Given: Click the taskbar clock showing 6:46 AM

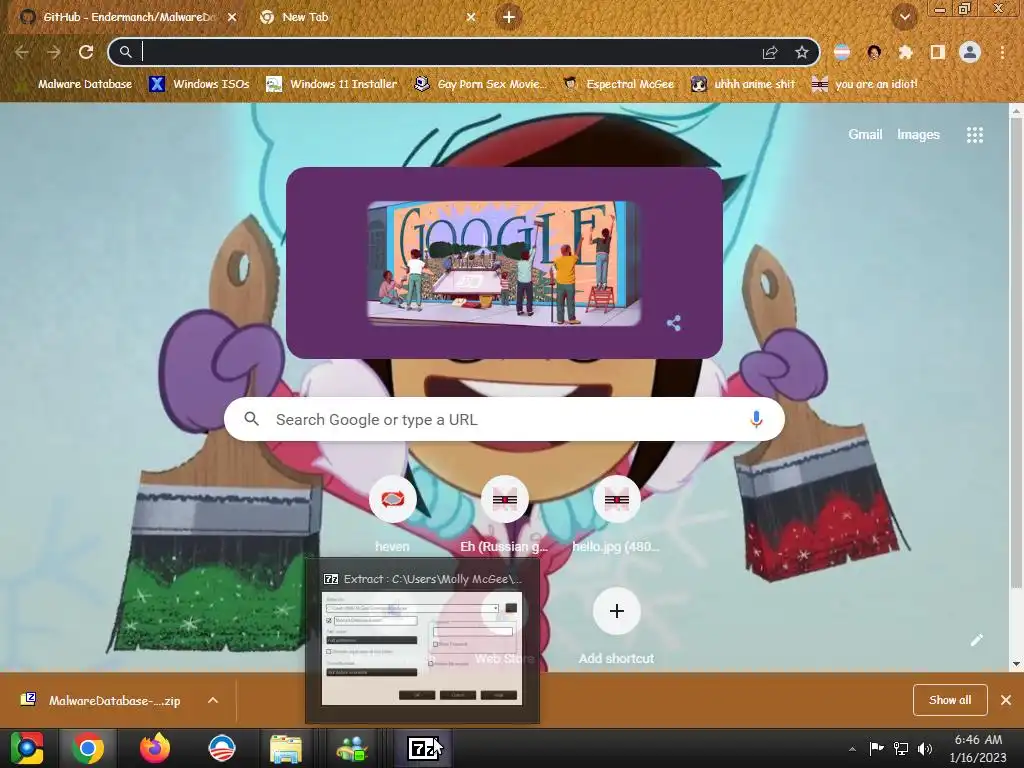Looking at the screenshot, I should 978,748.
